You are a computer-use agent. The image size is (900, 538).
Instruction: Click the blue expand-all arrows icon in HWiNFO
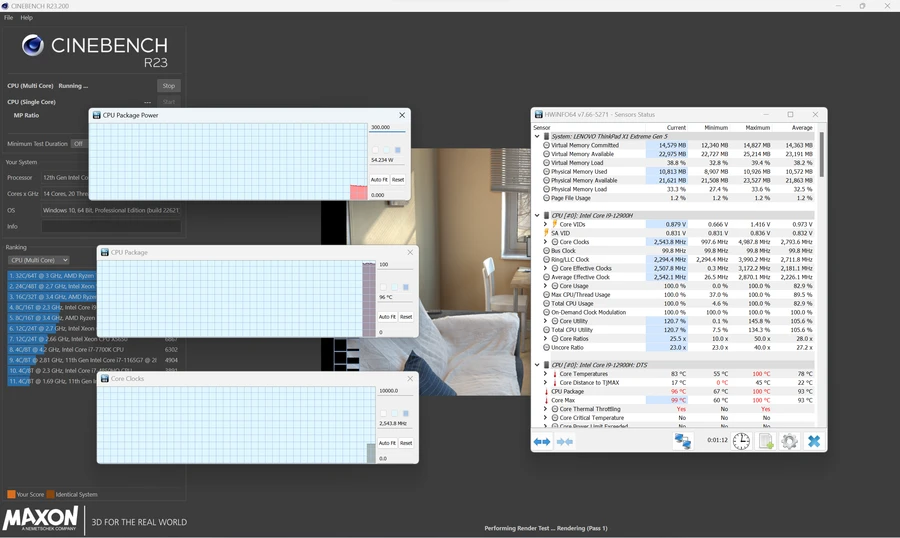[x=542, y=442]
